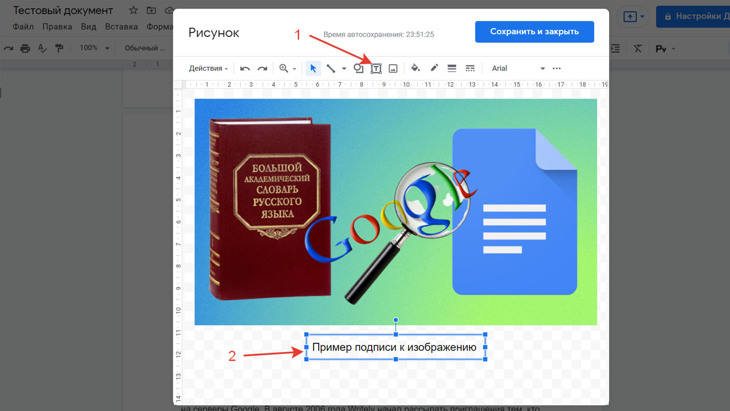Expand zoom options arrow in drawing toolbar

coord(294,69)
